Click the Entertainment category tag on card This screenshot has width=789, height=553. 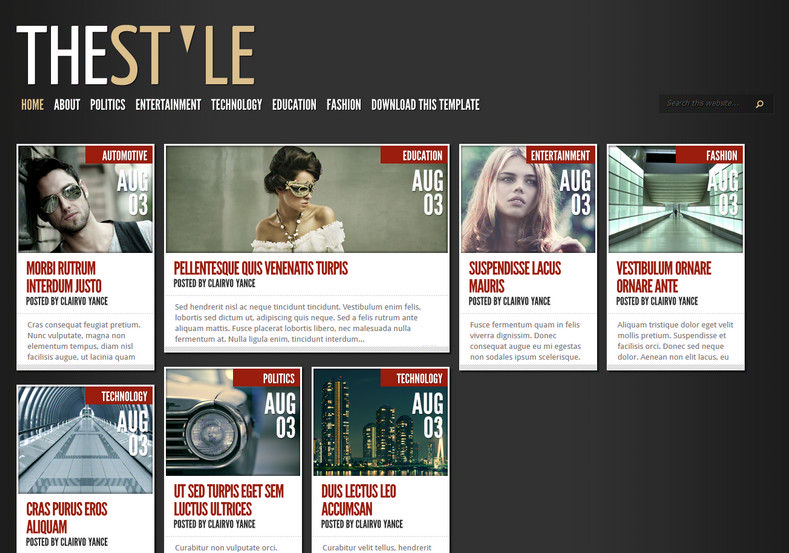point(561,155)
